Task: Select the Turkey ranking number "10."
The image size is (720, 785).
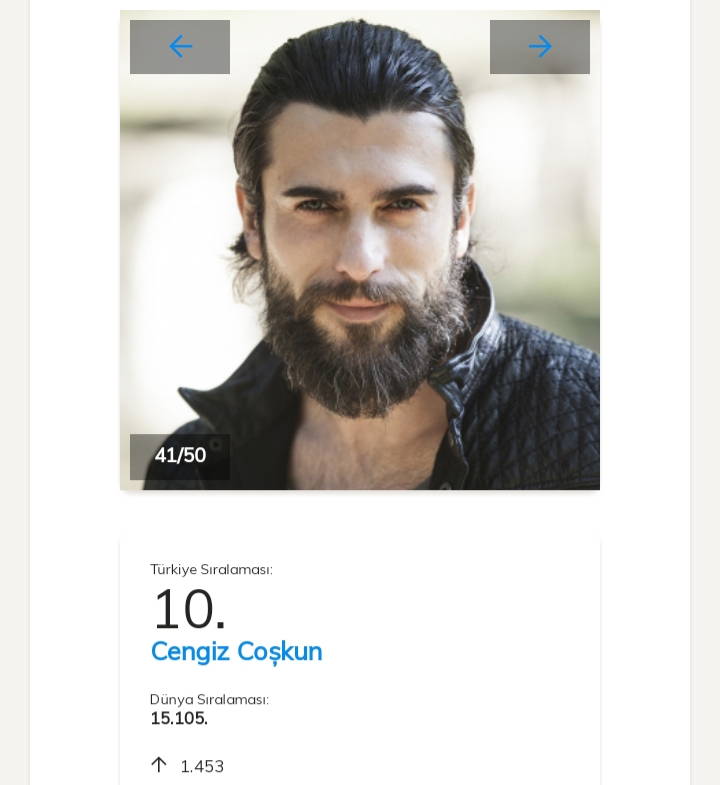Action: coord(188,609)
